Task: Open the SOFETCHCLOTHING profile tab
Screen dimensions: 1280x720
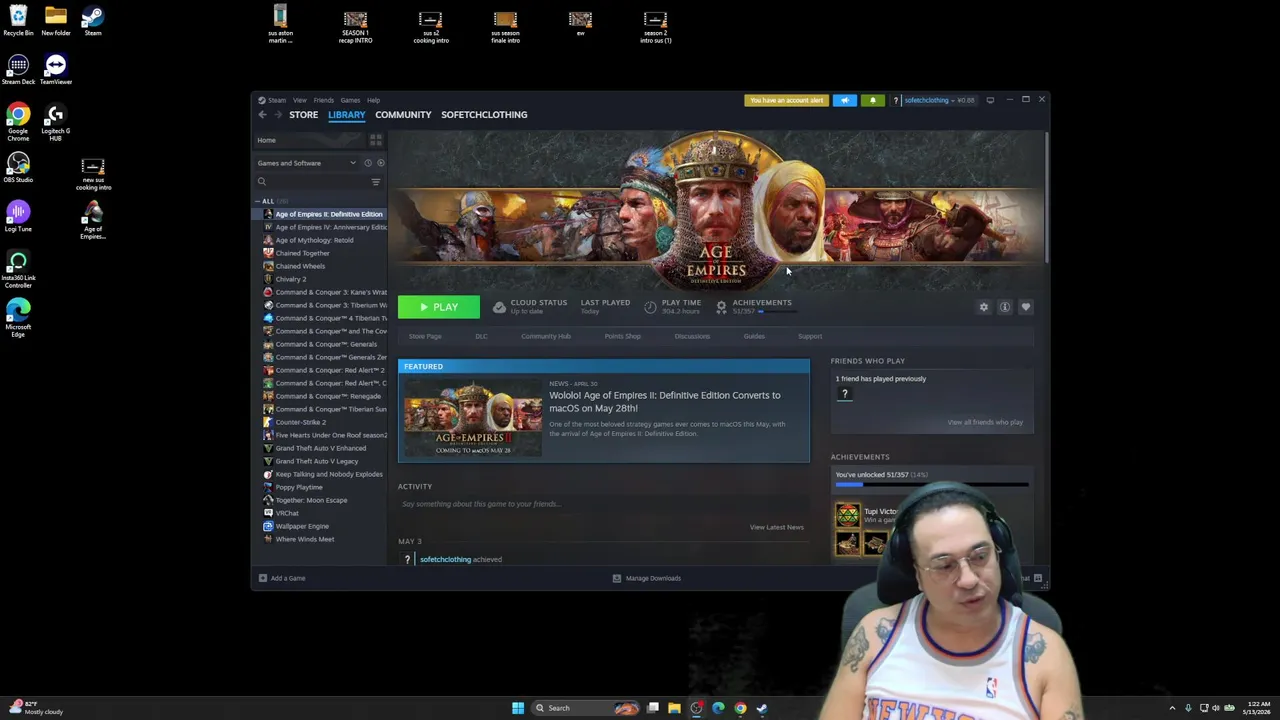Action: pos(484,115)
